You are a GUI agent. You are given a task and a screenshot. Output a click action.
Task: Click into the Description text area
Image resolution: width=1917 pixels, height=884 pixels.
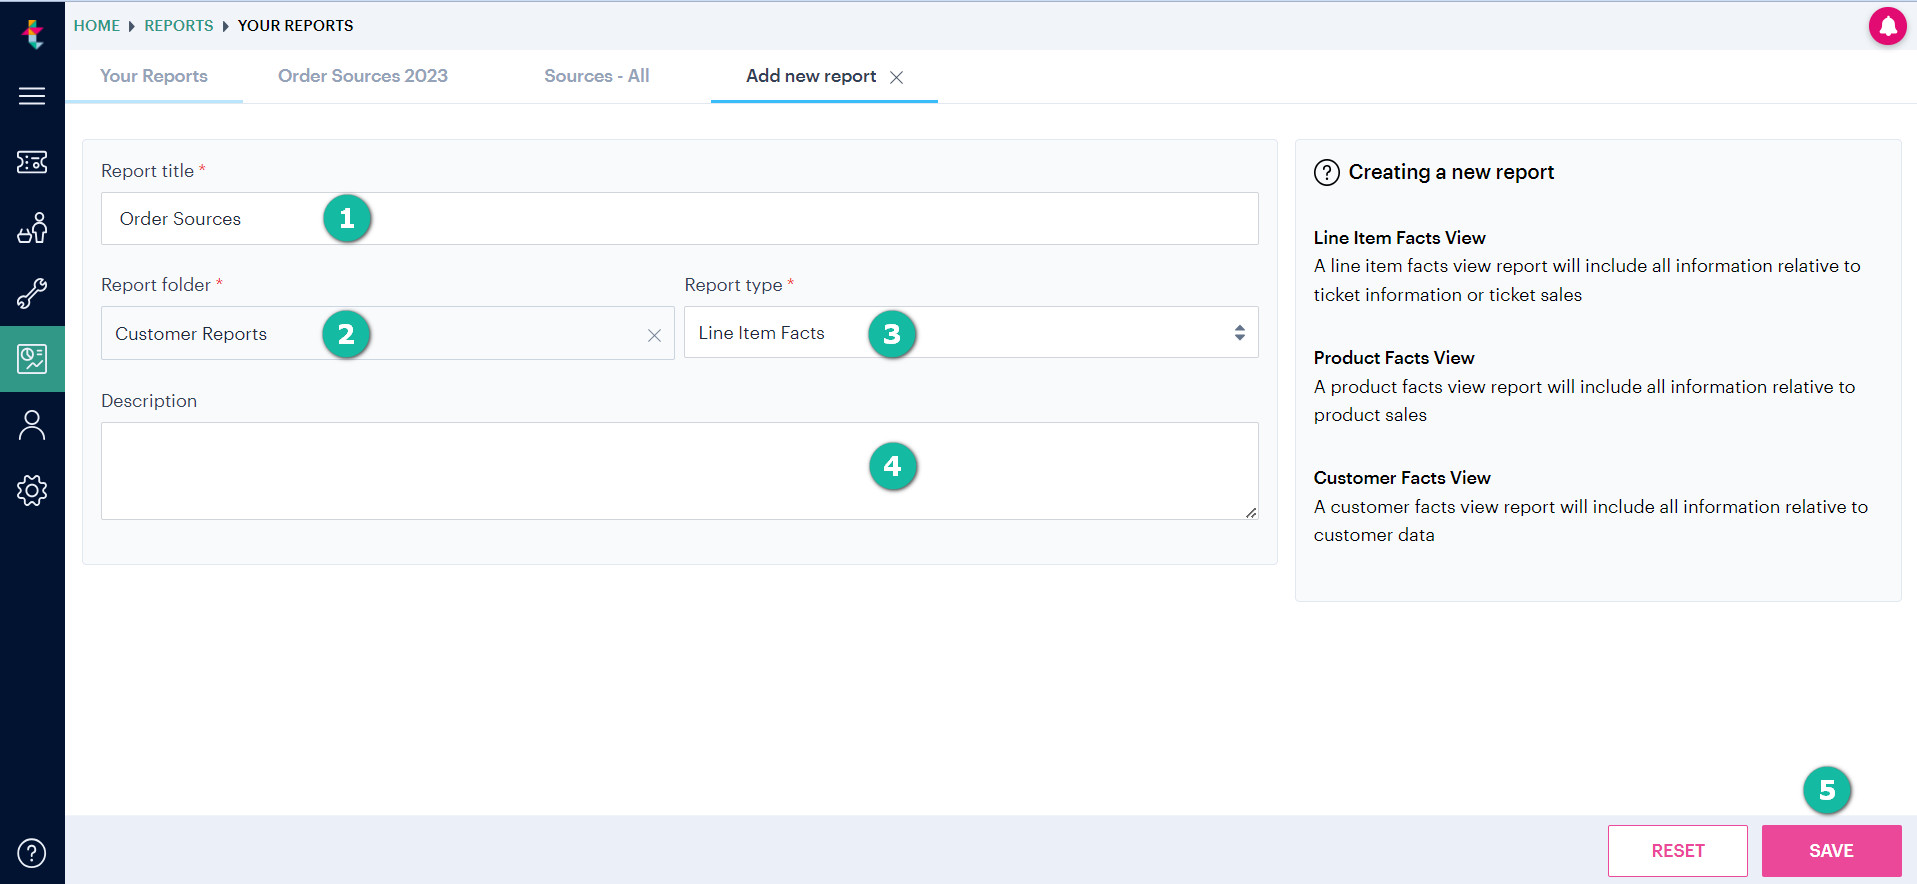click(x=679, y=471)
